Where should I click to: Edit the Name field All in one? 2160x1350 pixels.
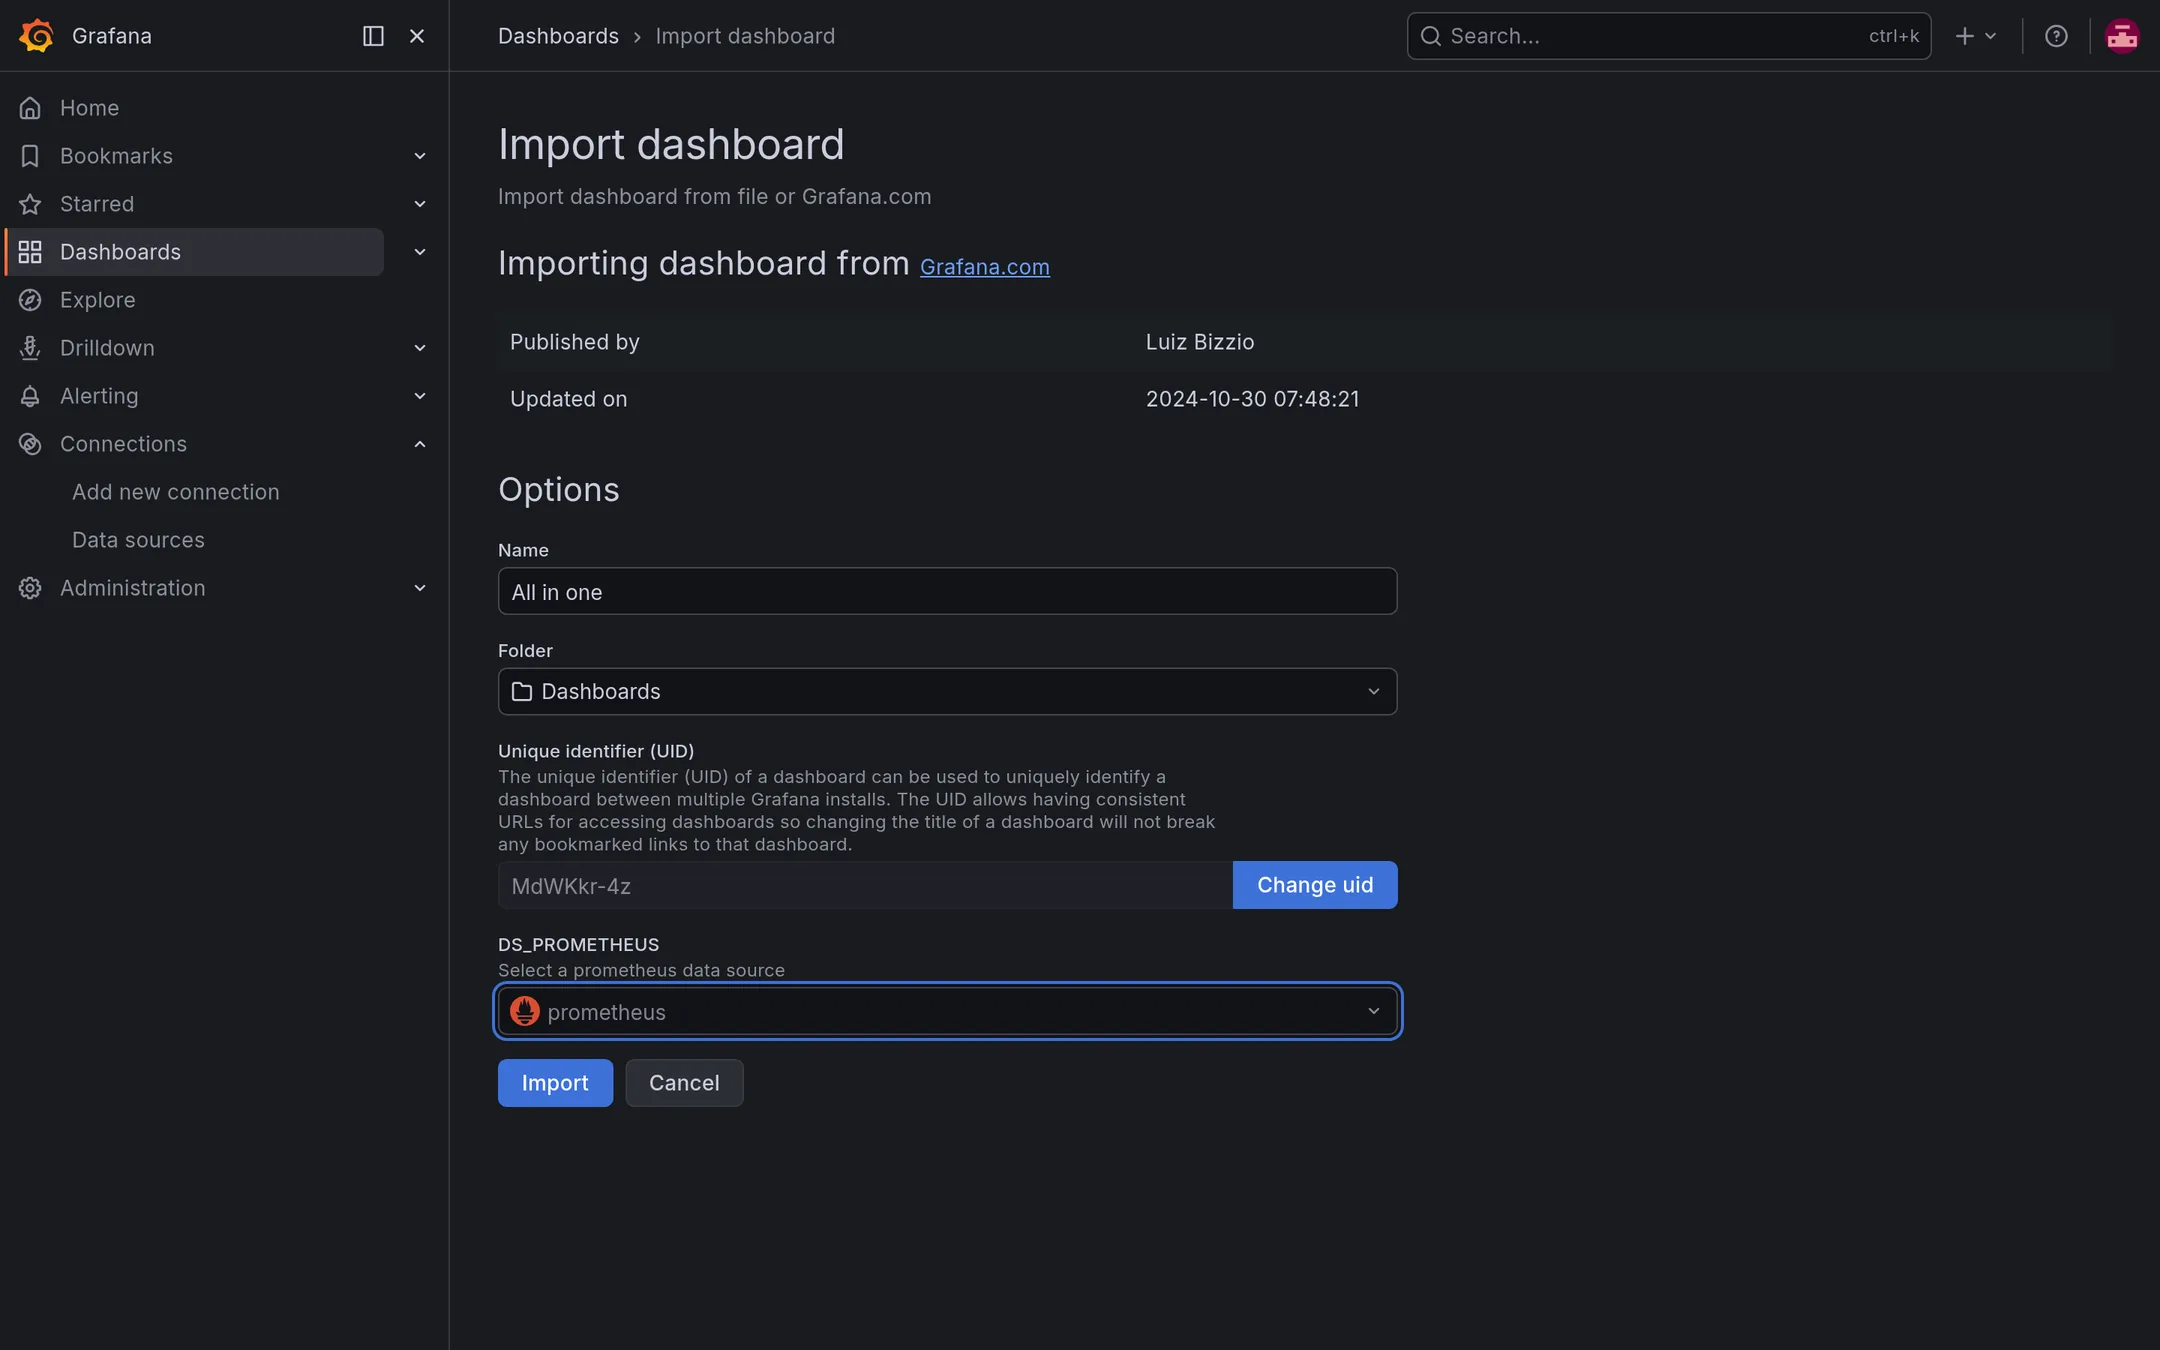(947, 591)
